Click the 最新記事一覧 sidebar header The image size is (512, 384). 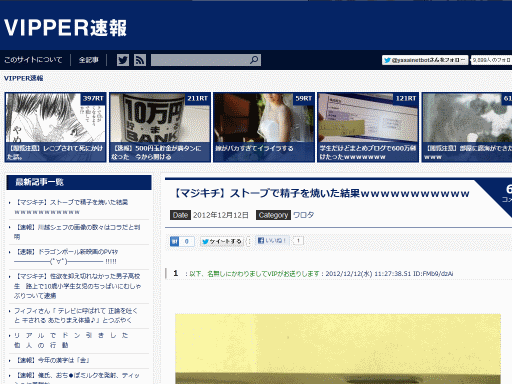click(79, 182)
